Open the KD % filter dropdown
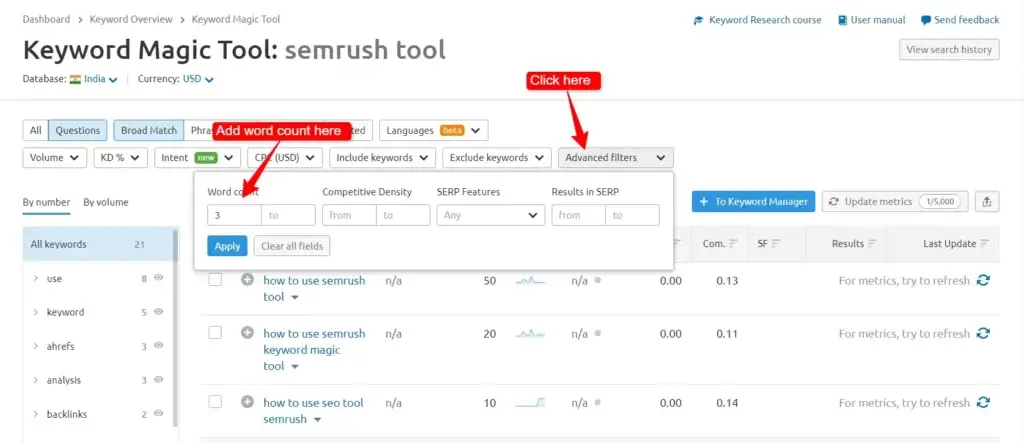Screen dimensions: 1024x443 pyautogui.click(x=120, y=157)
